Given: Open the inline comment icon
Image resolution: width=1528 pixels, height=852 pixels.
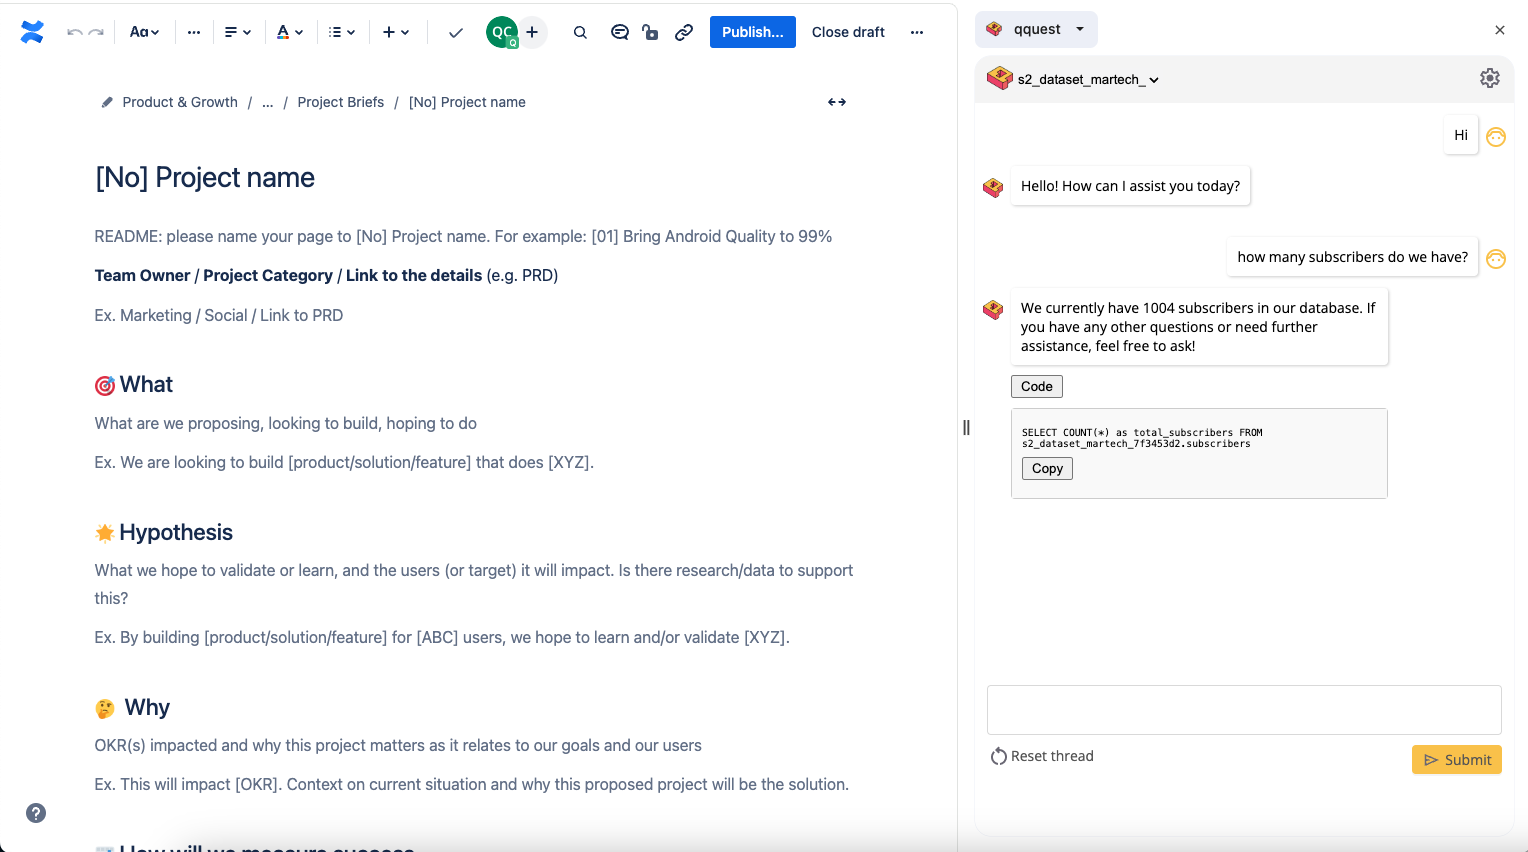Looking at the screenshot, I should [x=620, y=32].
